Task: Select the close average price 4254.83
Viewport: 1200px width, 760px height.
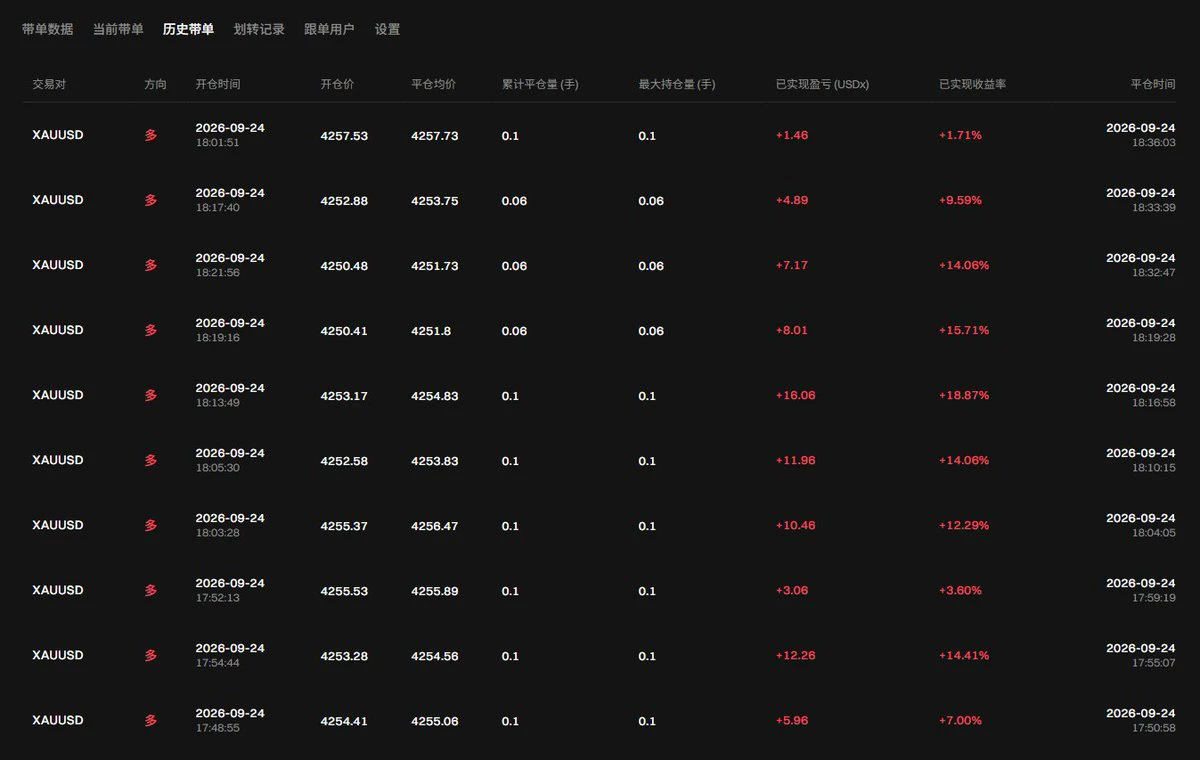Action: pos(435,396)
